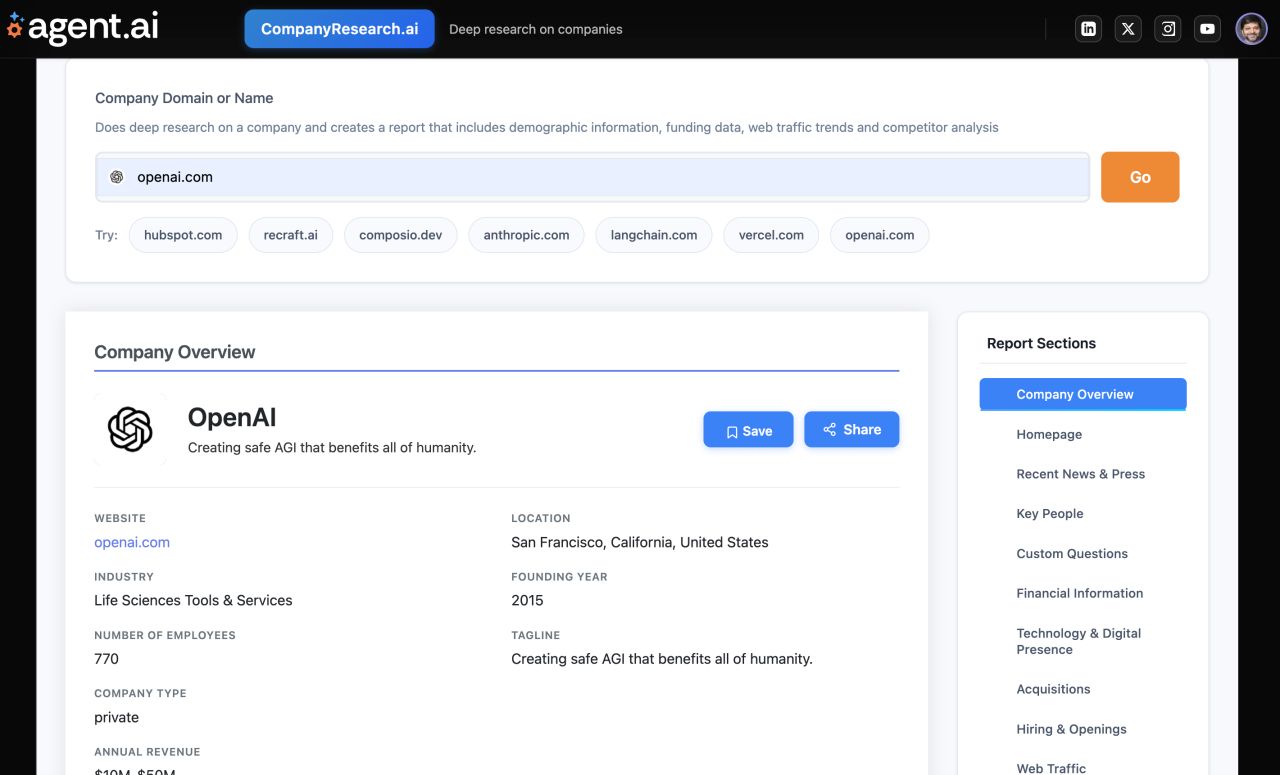
Task: Jump to Financial Information section
Action: 1080,593
